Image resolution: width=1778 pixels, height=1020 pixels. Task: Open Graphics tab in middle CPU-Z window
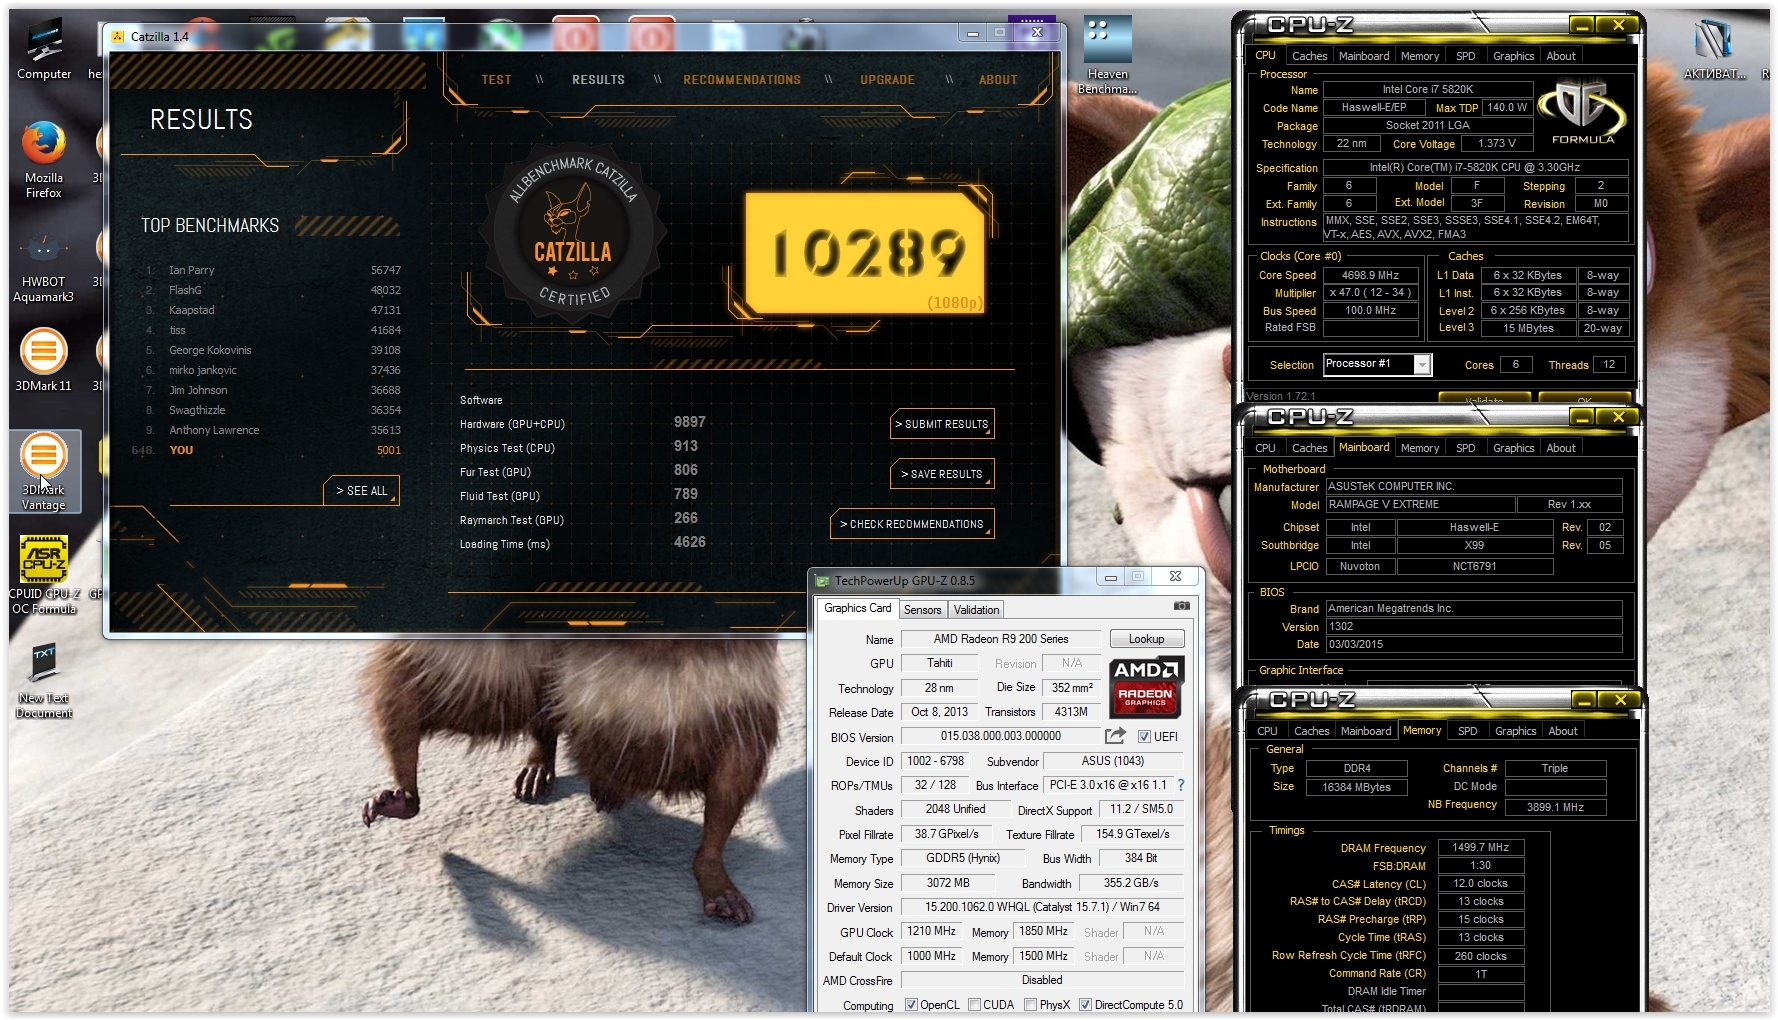point(1513,448)
